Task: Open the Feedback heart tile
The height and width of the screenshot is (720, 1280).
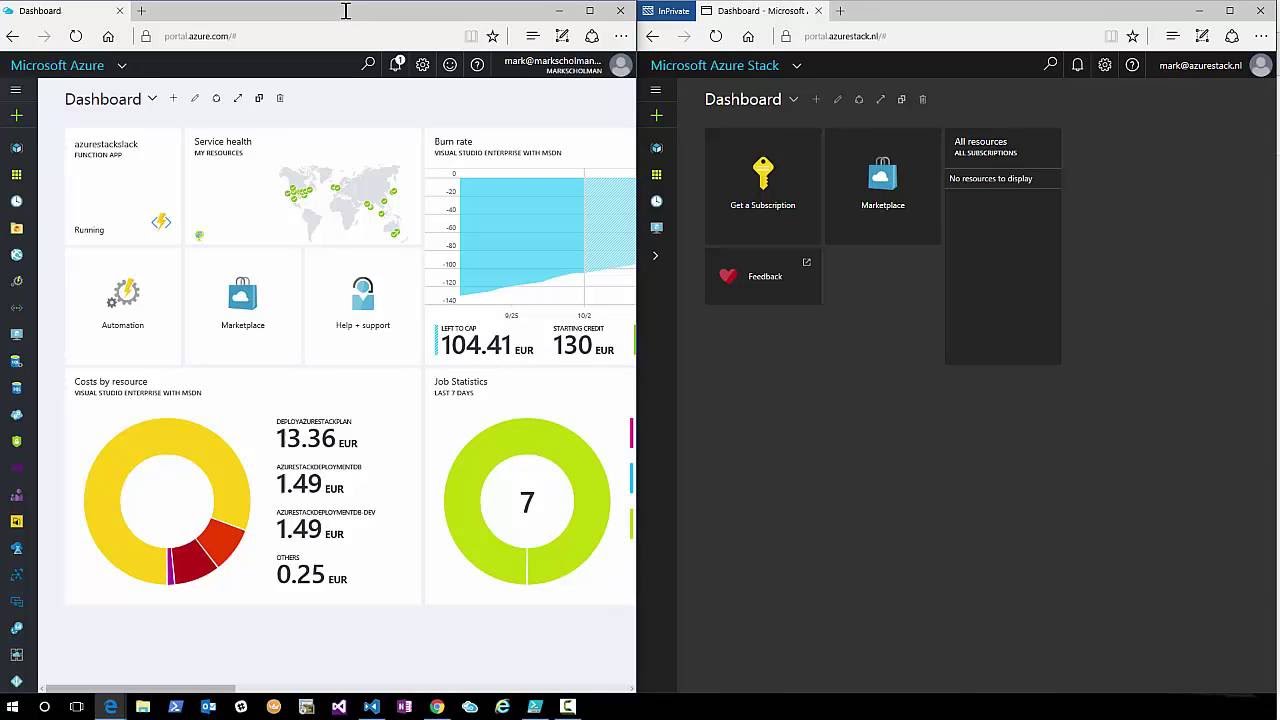Action: coord(763,276)
